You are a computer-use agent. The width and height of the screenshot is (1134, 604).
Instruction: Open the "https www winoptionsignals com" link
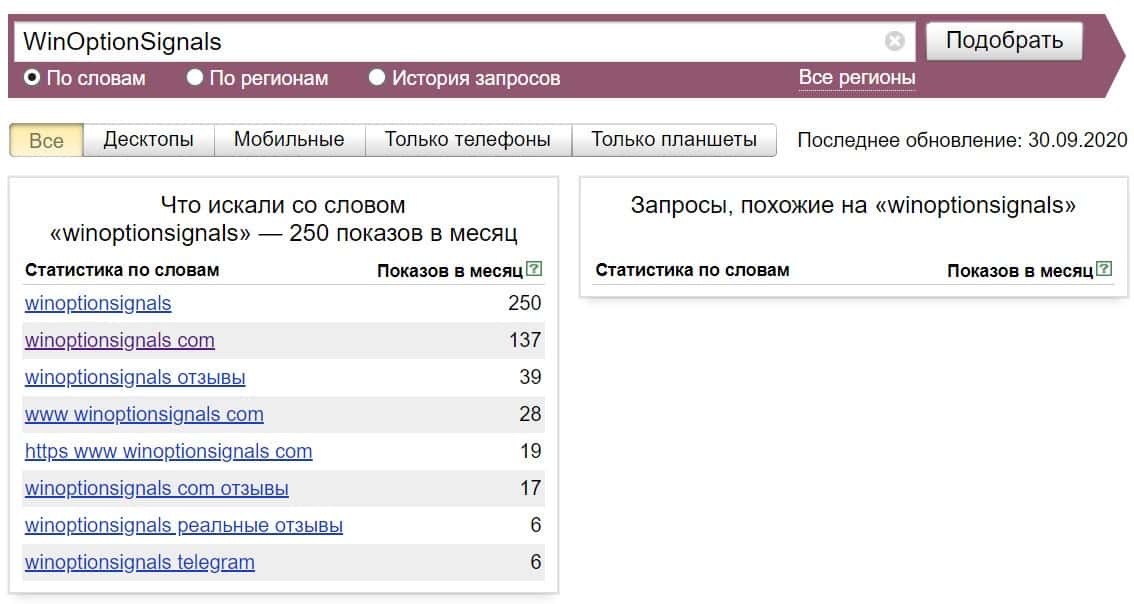168,451
